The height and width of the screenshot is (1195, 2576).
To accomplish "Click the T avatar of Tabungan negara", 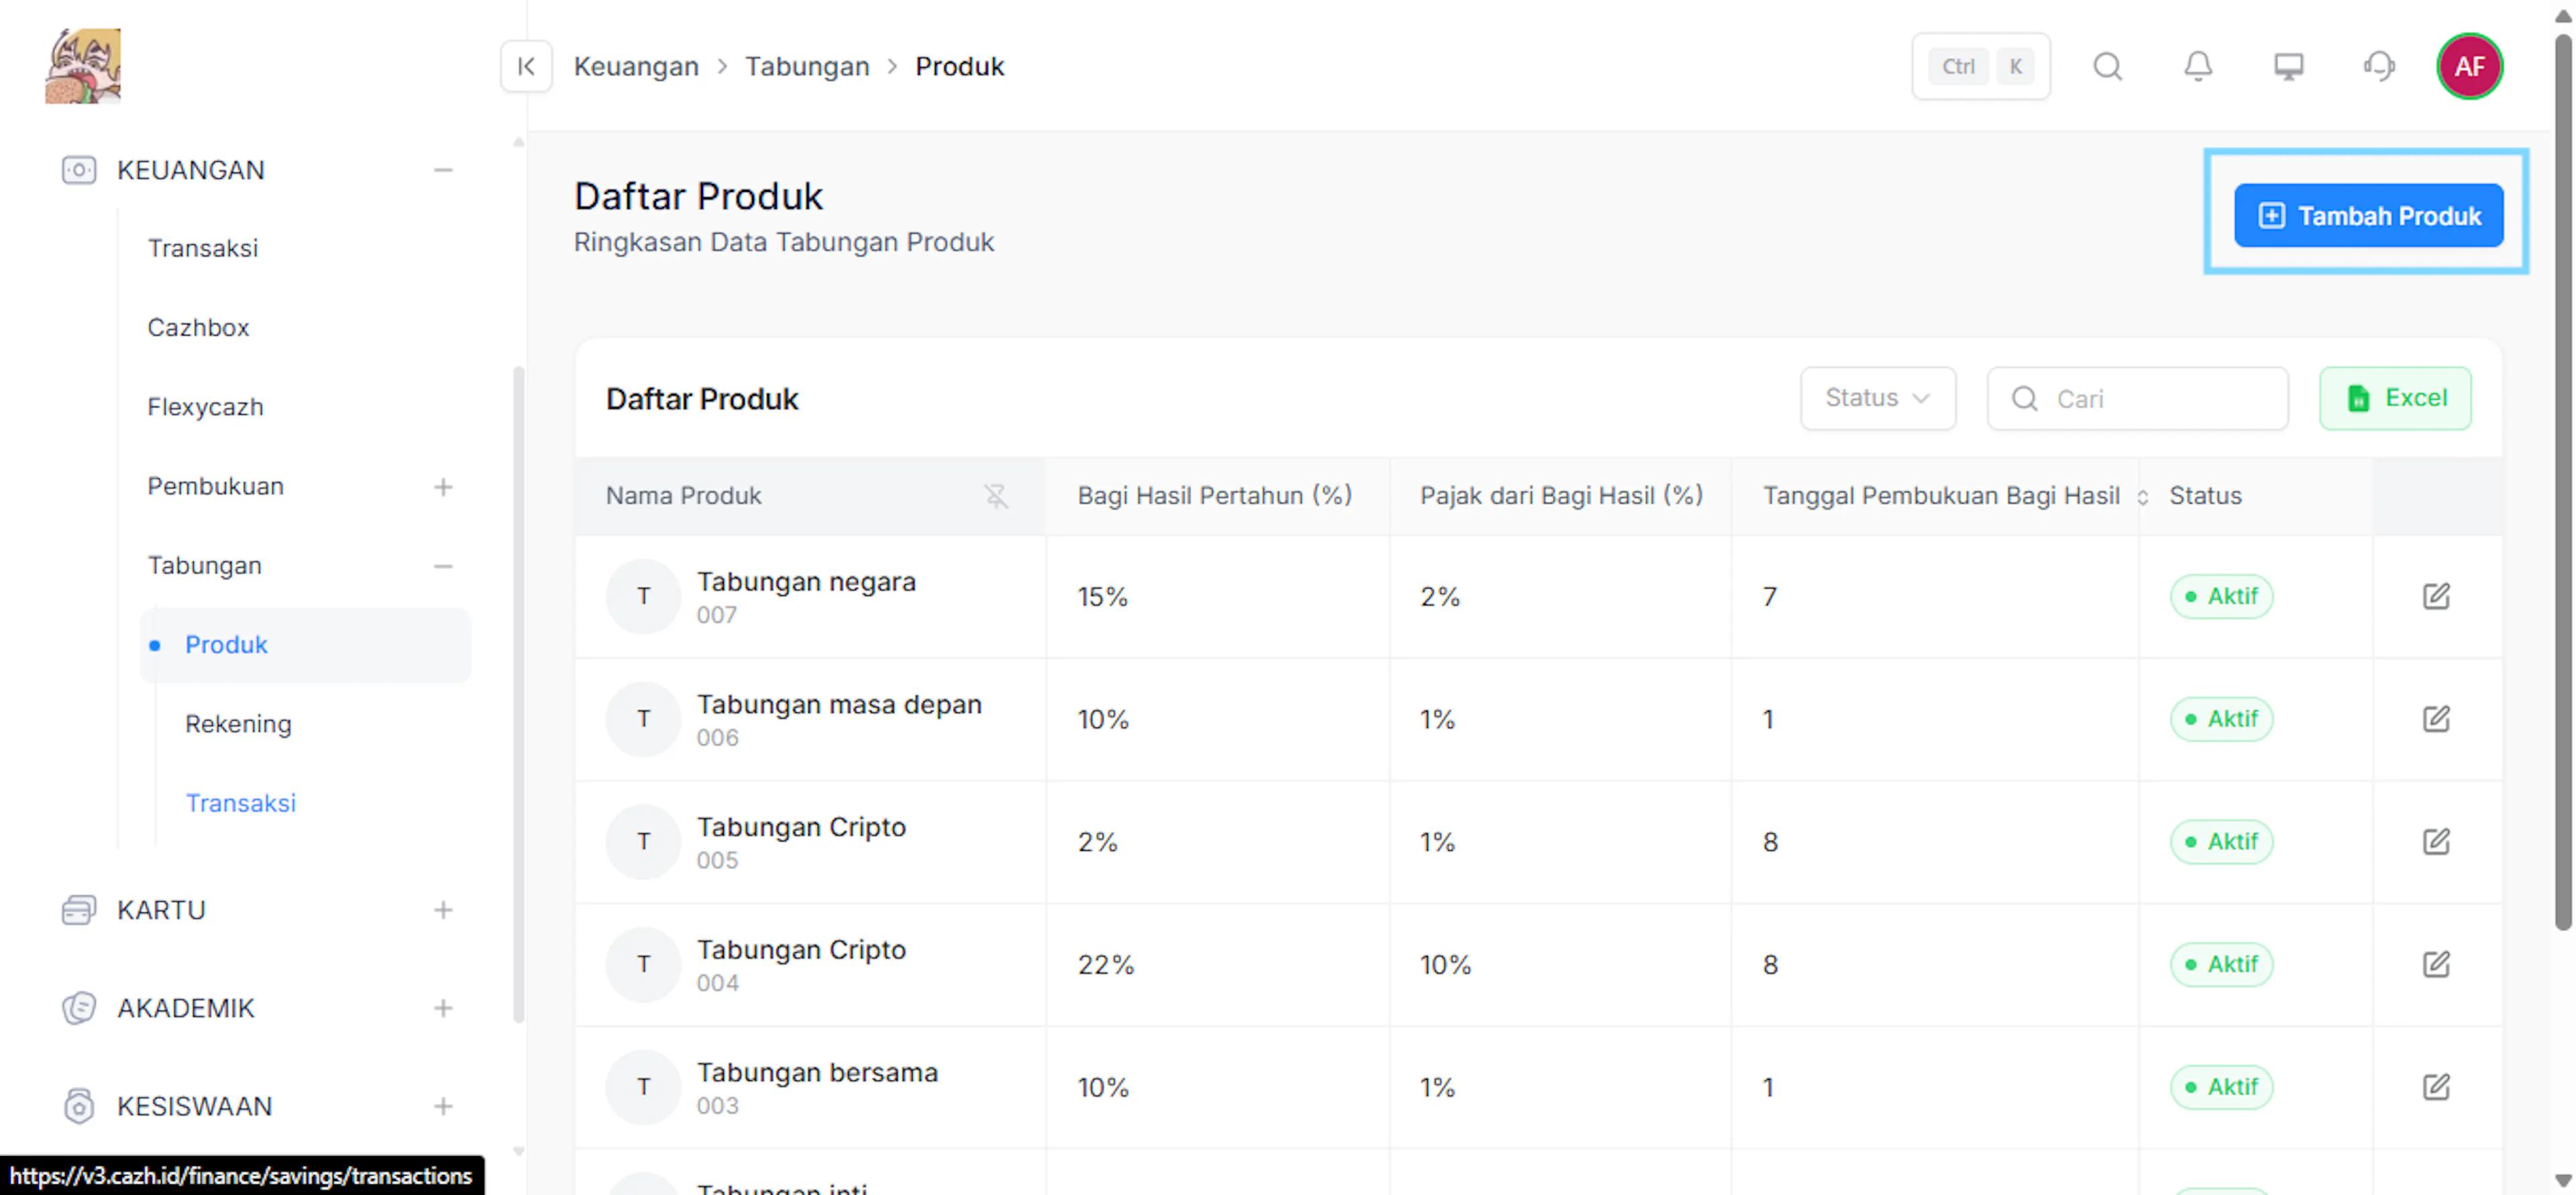I will [643, 596].
